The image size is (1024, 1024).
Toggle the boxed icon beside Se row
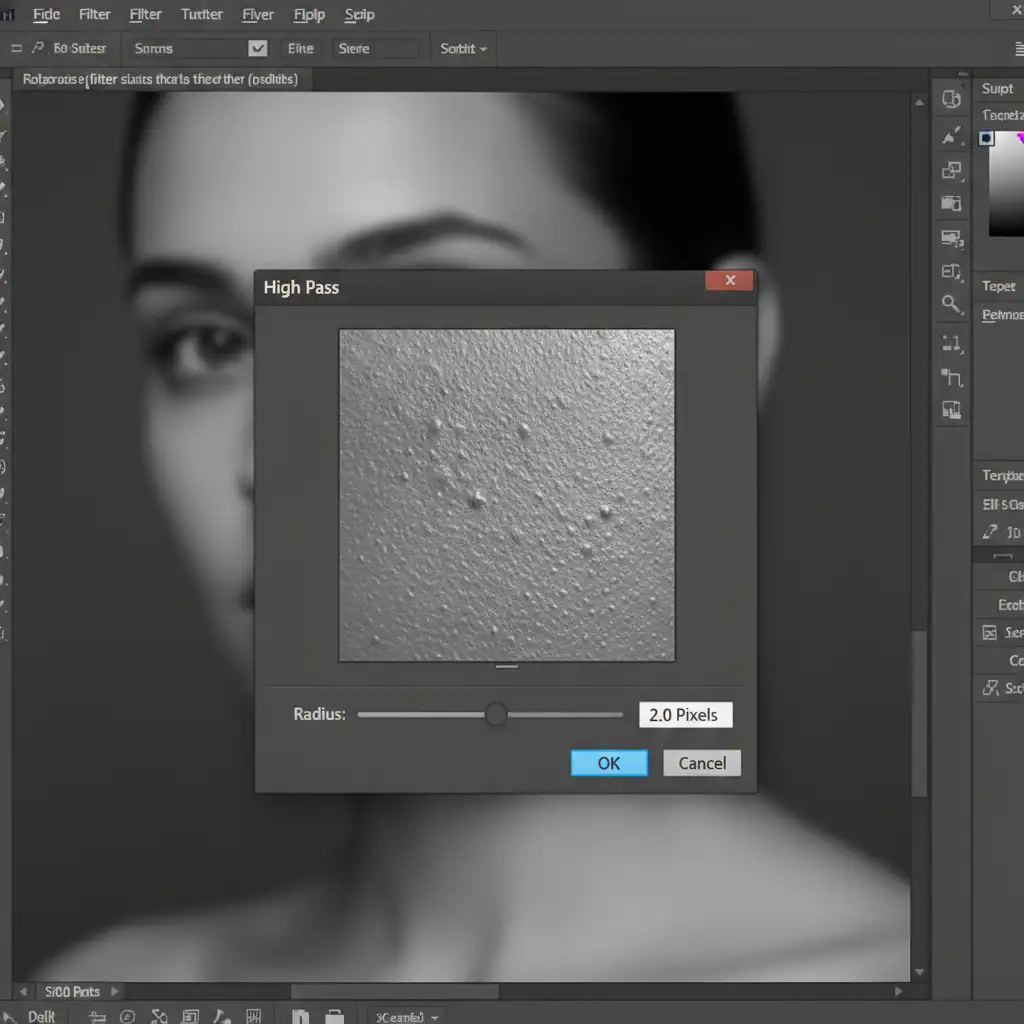coord(989,632)
